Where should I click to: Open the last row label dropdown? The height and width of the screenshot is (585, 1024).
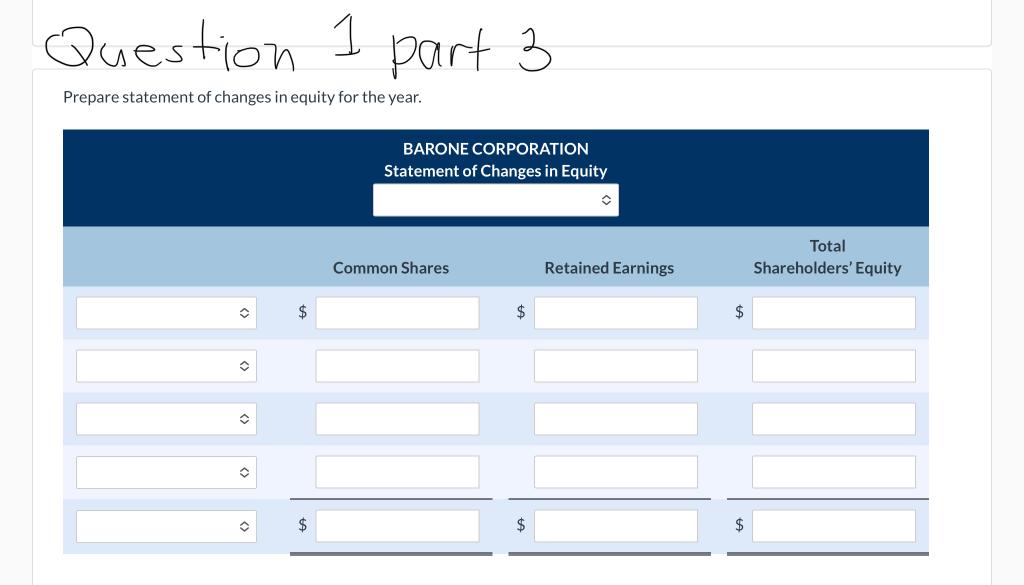coord(166,526)
